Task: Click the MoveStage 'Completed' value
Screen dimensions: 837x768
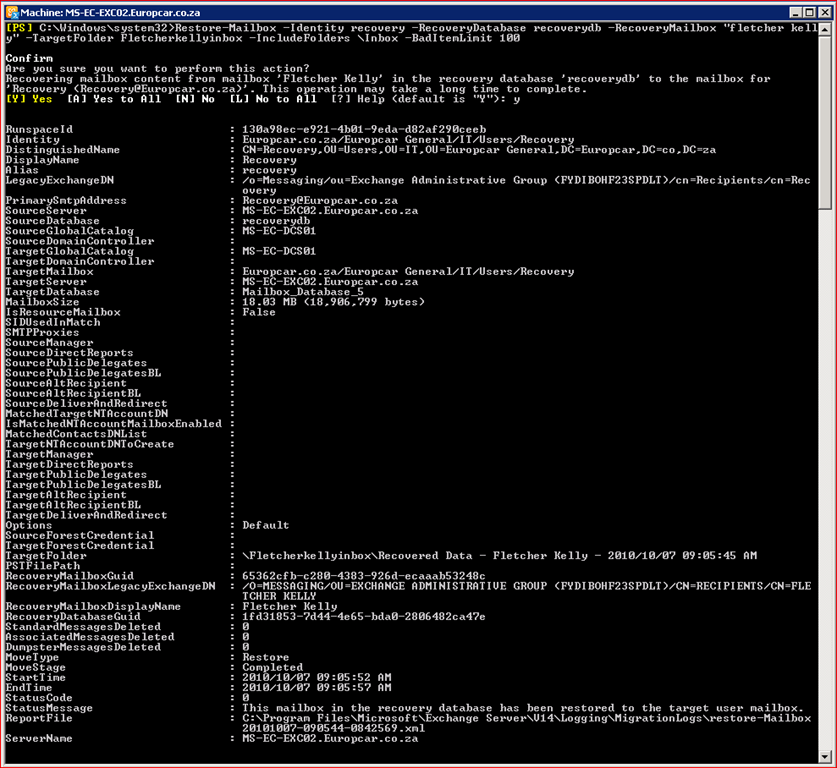Action: pos(272,667)
